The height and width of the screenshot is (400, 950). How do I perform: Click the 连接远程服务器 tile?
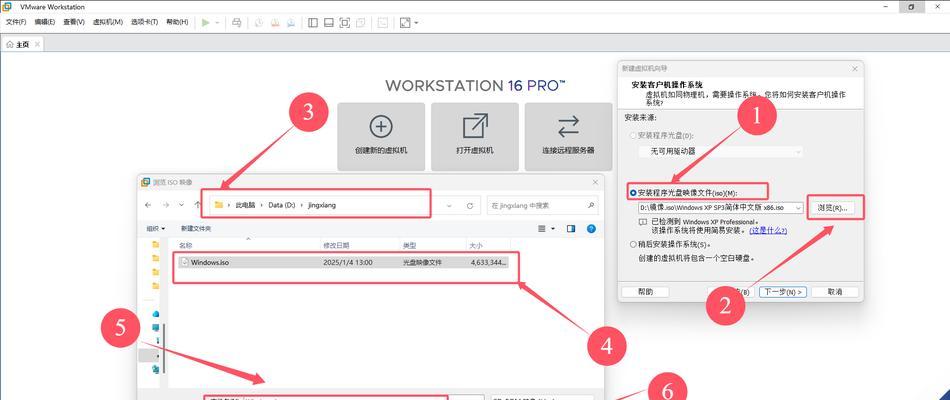click(x=568, y=136)
